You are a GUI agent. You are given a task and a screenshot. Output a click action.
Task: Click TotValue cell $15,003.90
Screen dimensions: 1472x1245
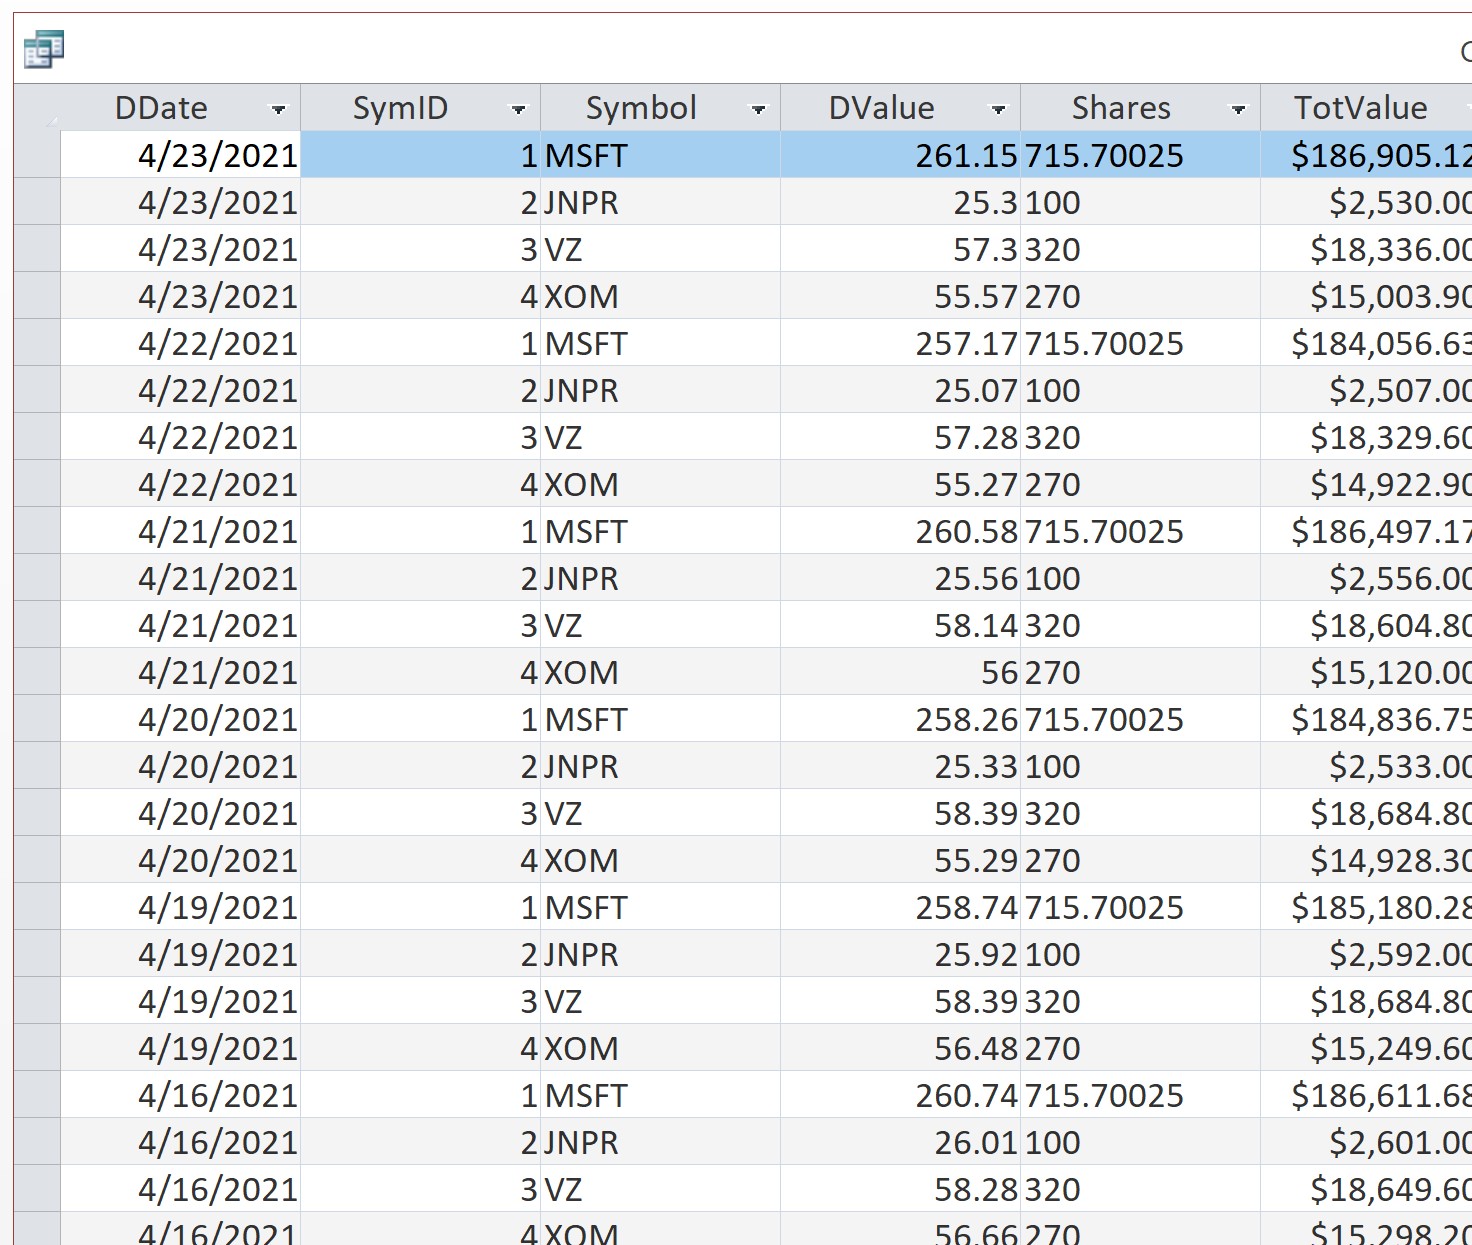click(1366, 296)
